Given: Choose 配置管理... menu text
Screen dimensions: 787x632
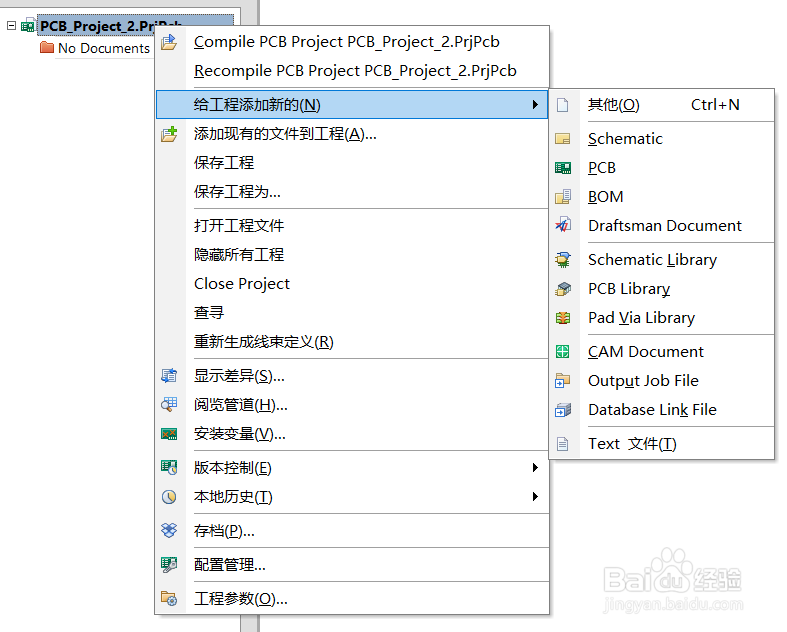Looking at the screenshot, I should coord(229,565).
